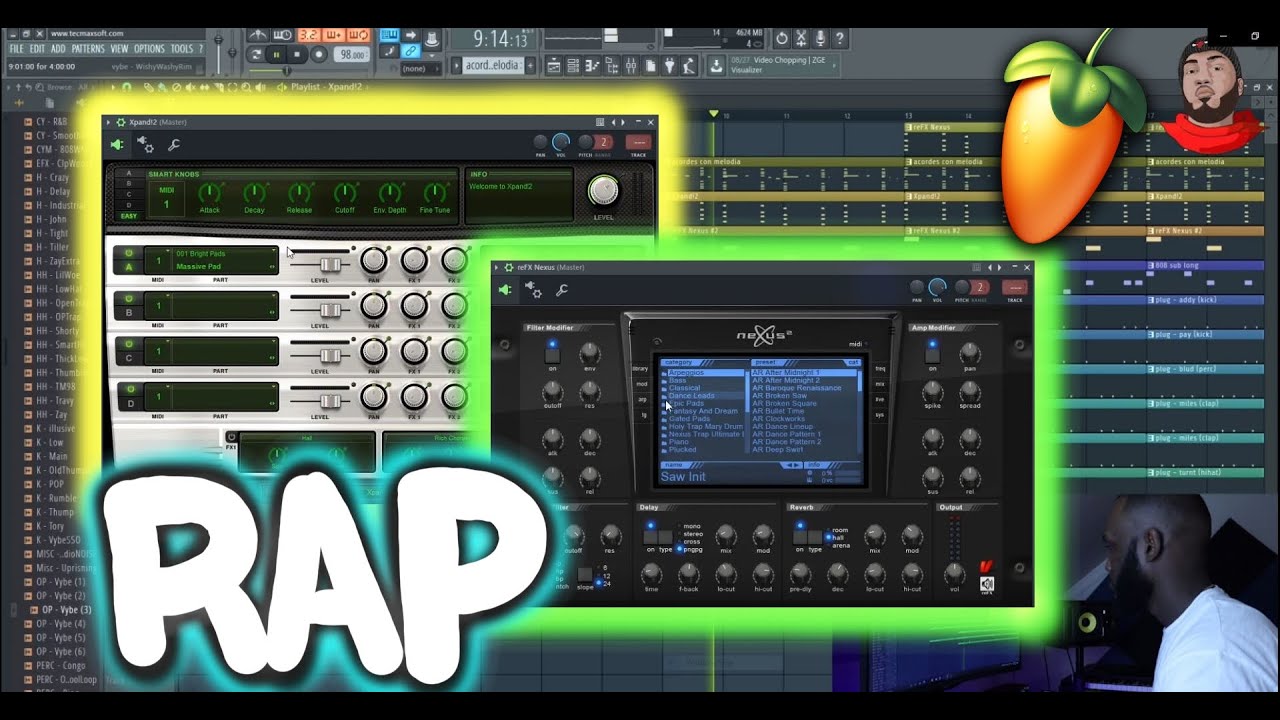
Task: Toggle power for Xpand!2 part B
Action: tap(129, 298)
